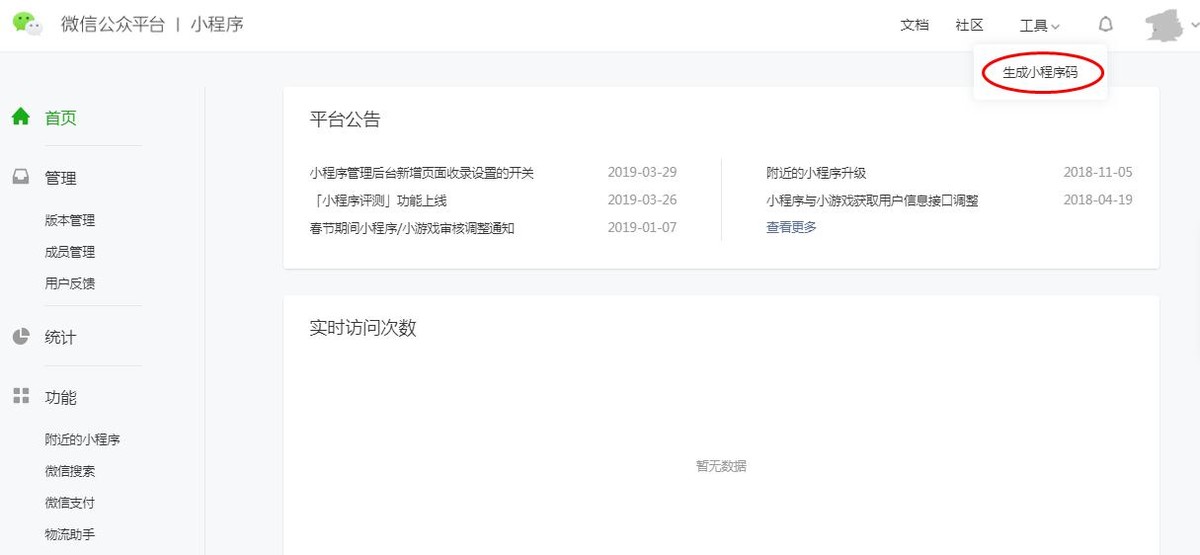1200x555 pixels.
Task: Open 微信搜索 in the sidebar
Action: pos(70,471)
